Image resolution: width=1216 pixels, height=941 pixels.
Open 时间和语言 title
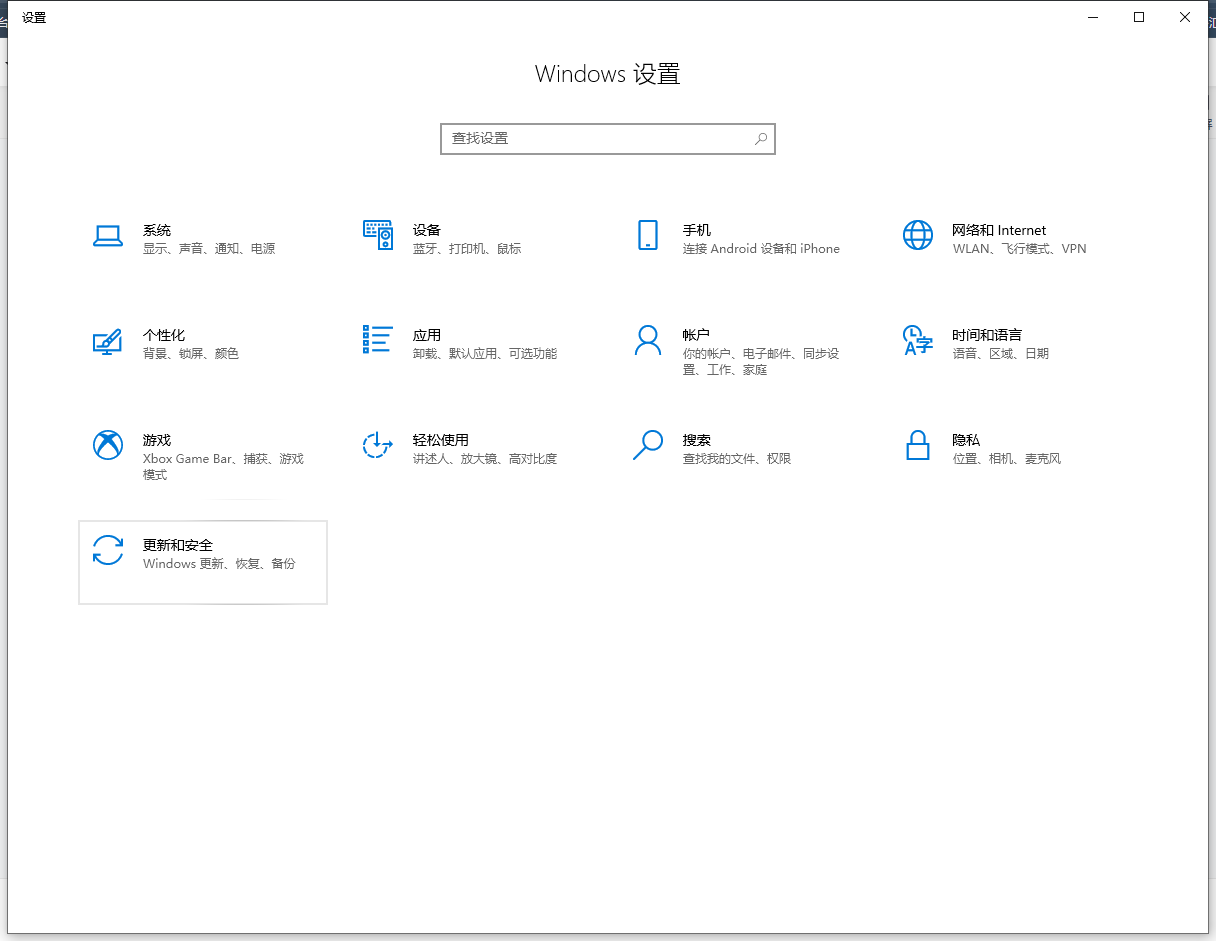(987, 335)
